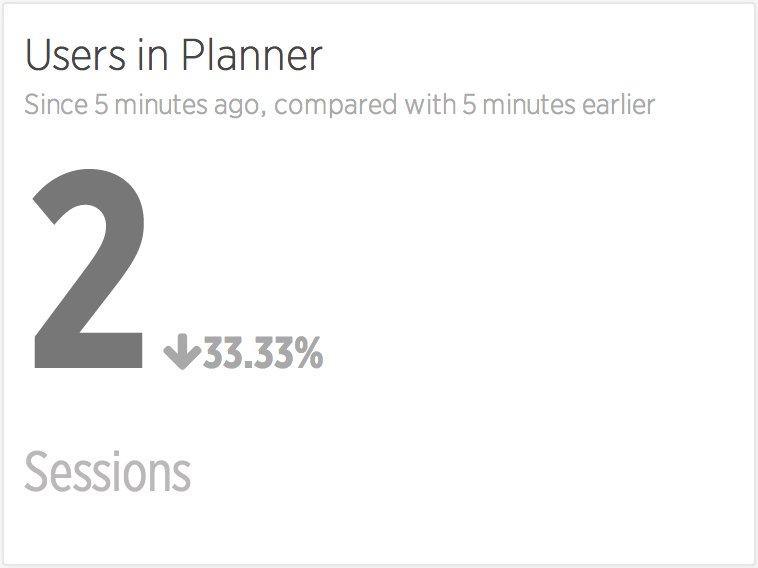Select the 33.33% change percentage
The image size is (758, 568).
(x=262, y=353)
